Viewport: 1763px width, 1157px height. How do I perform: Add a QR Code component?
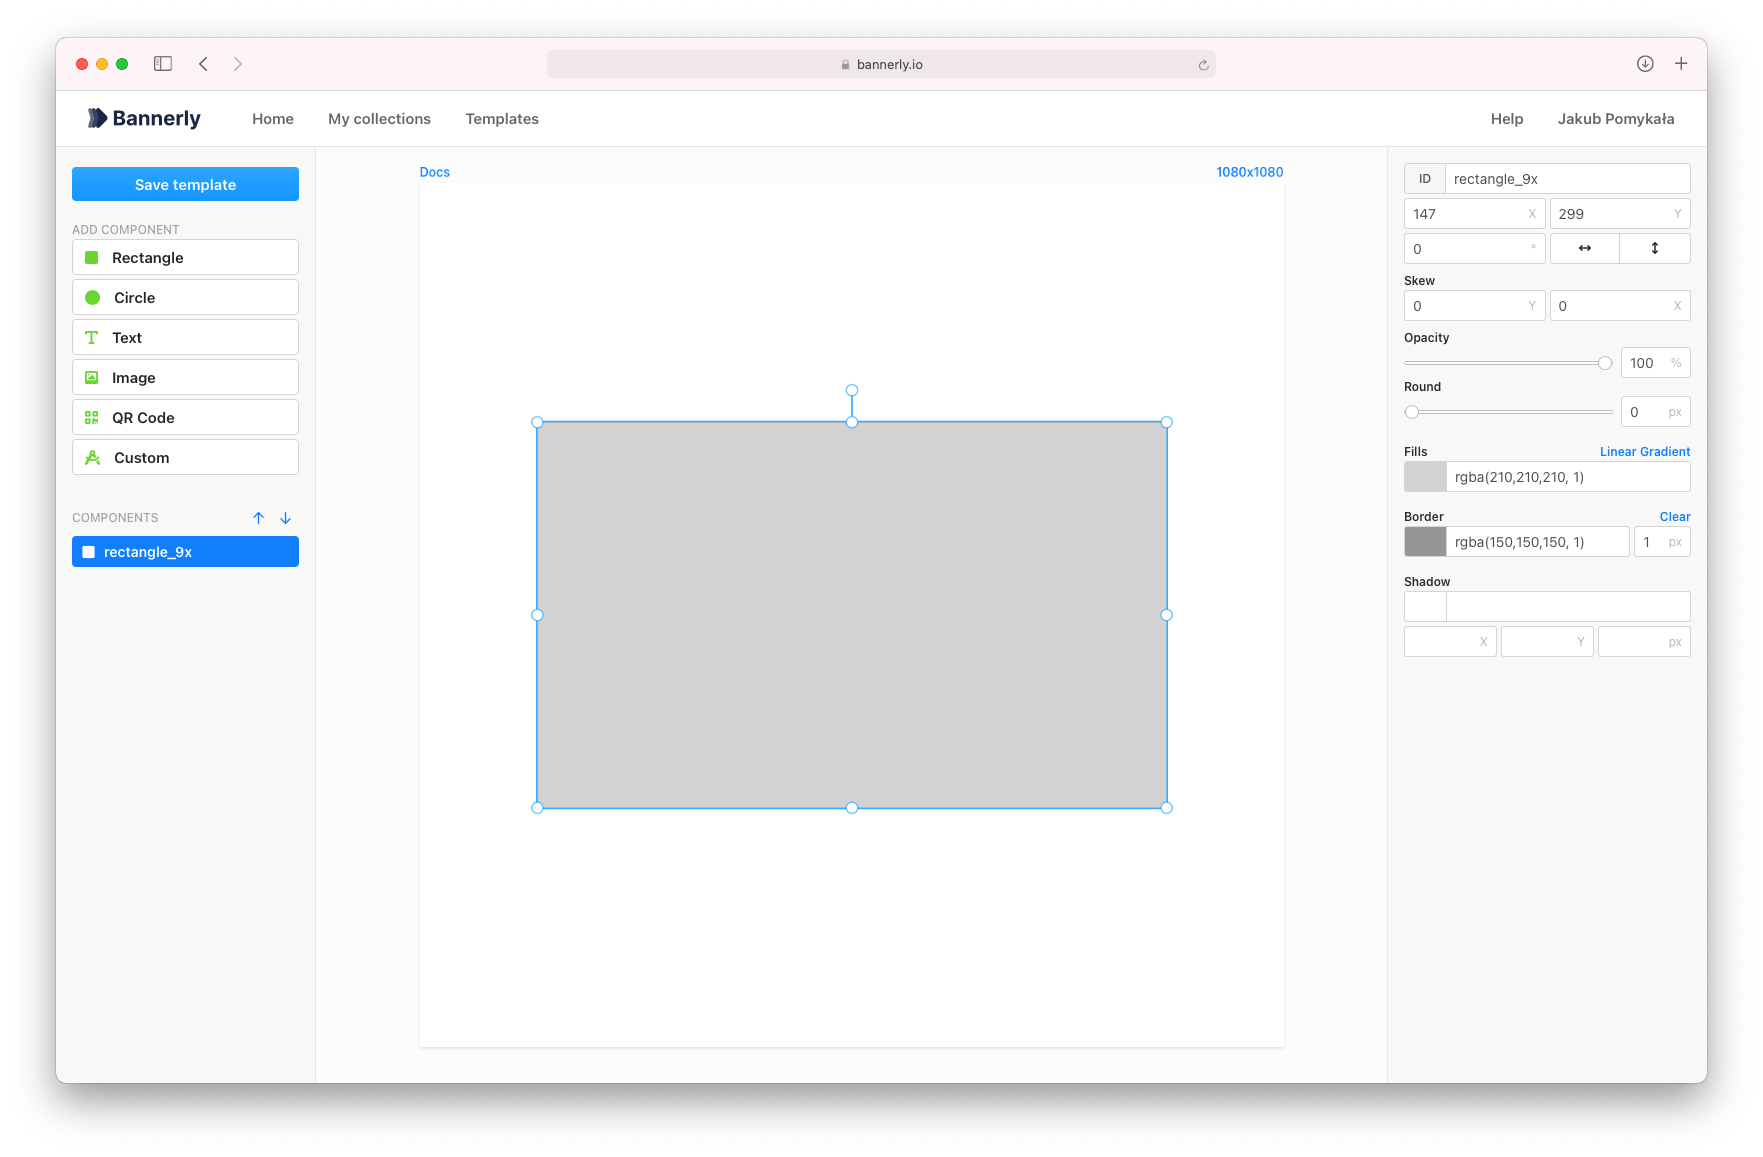click(x=185, y=417)
